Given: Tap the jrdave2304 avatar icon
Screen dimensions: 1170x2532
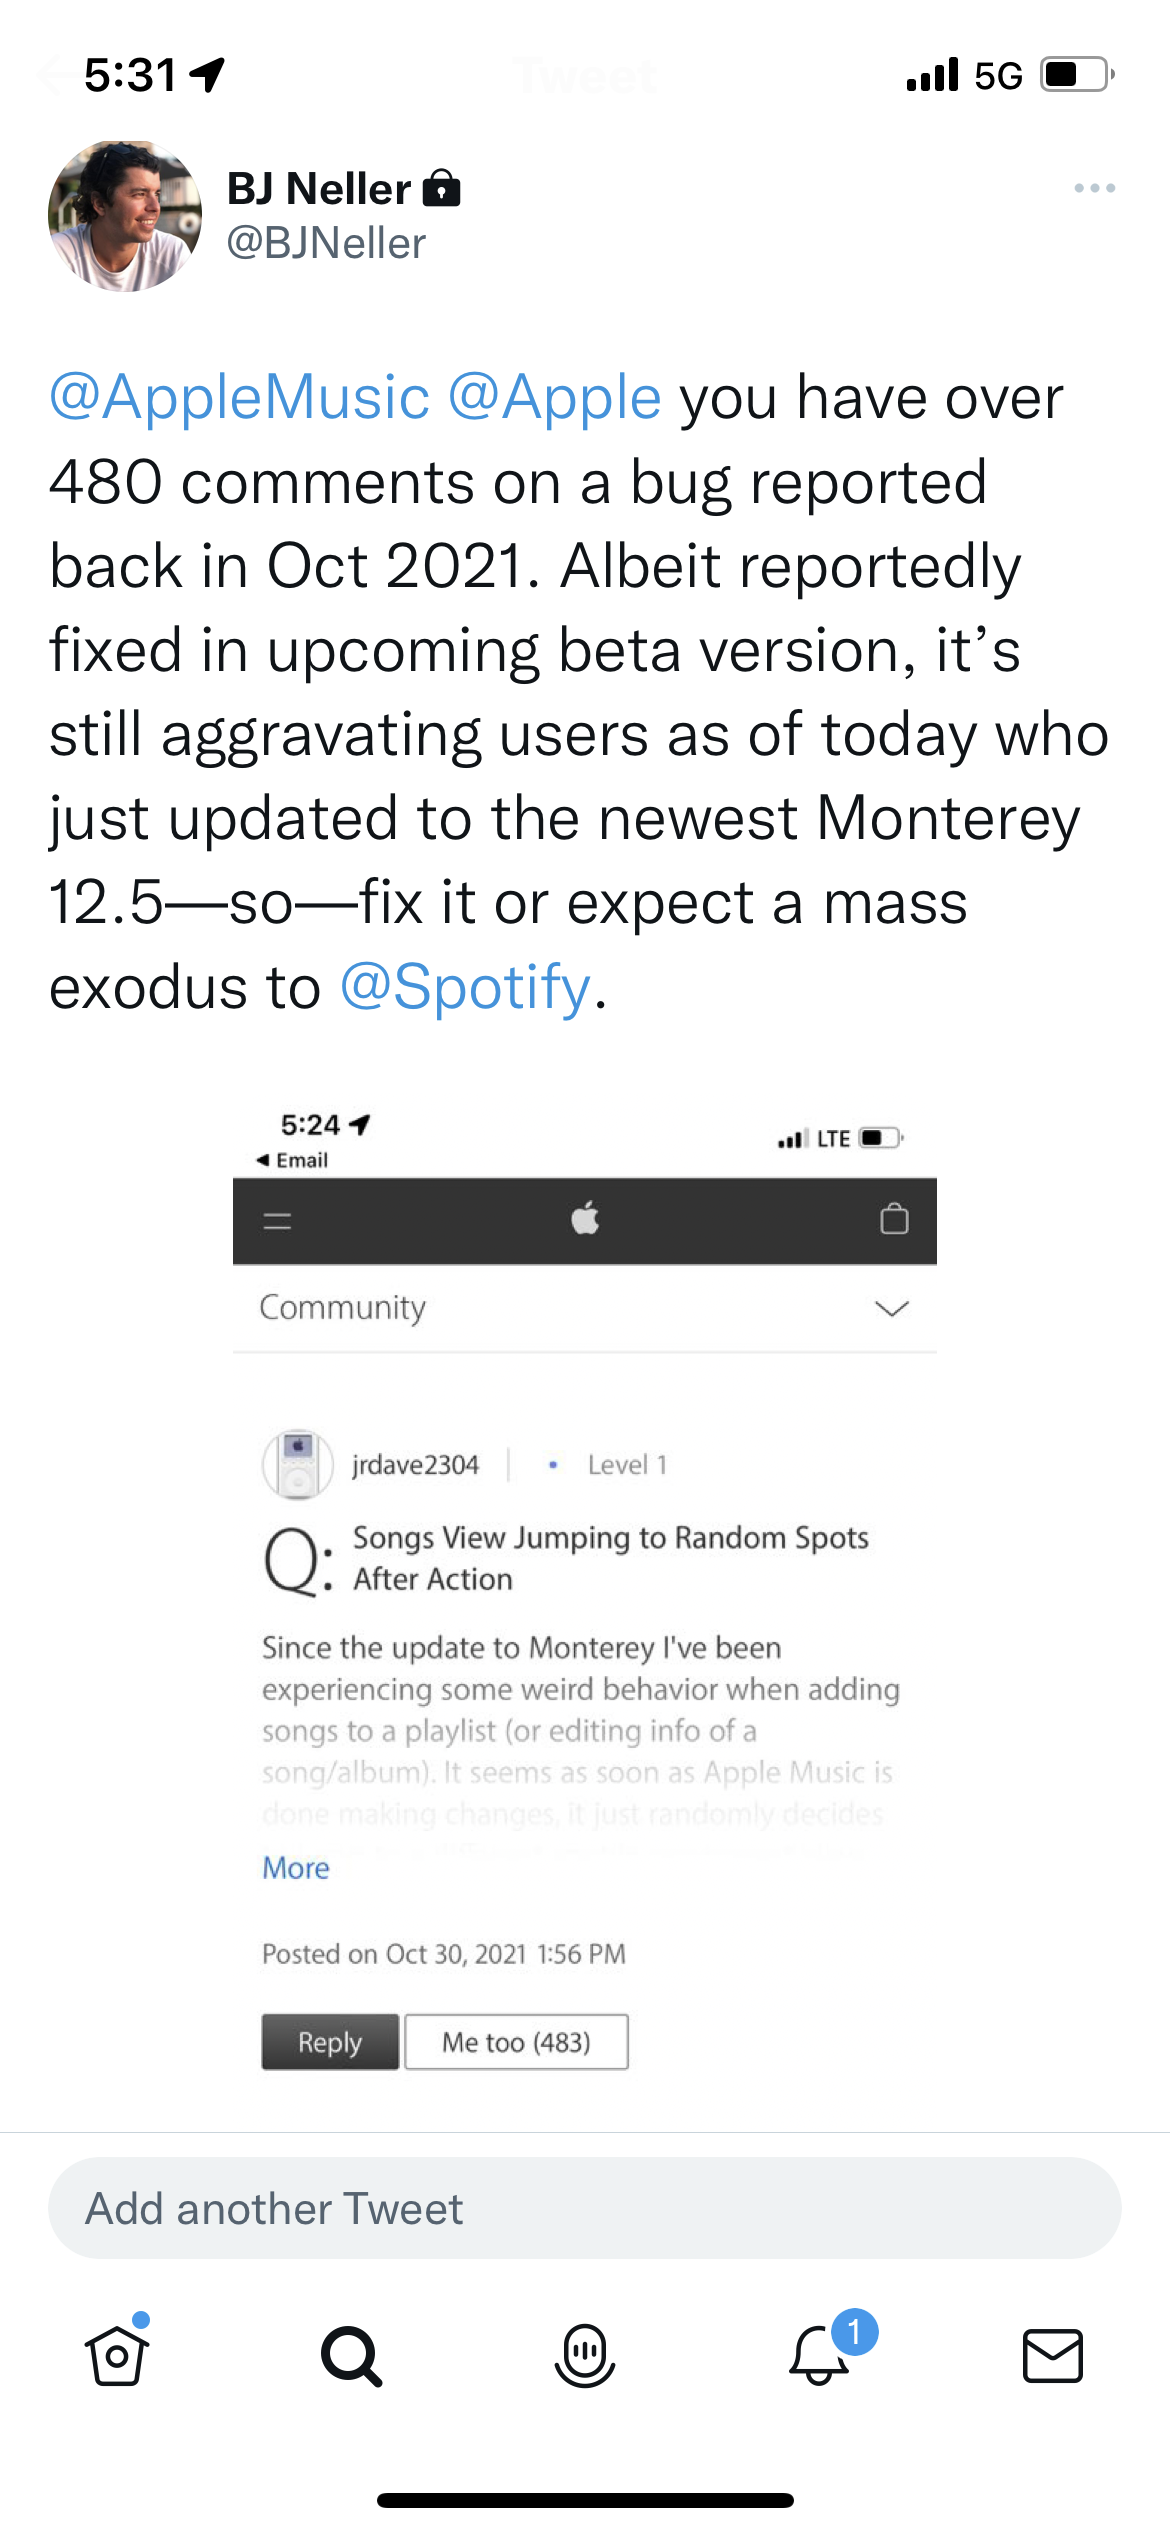Looking at the screenshot, I should (297, 1464).
